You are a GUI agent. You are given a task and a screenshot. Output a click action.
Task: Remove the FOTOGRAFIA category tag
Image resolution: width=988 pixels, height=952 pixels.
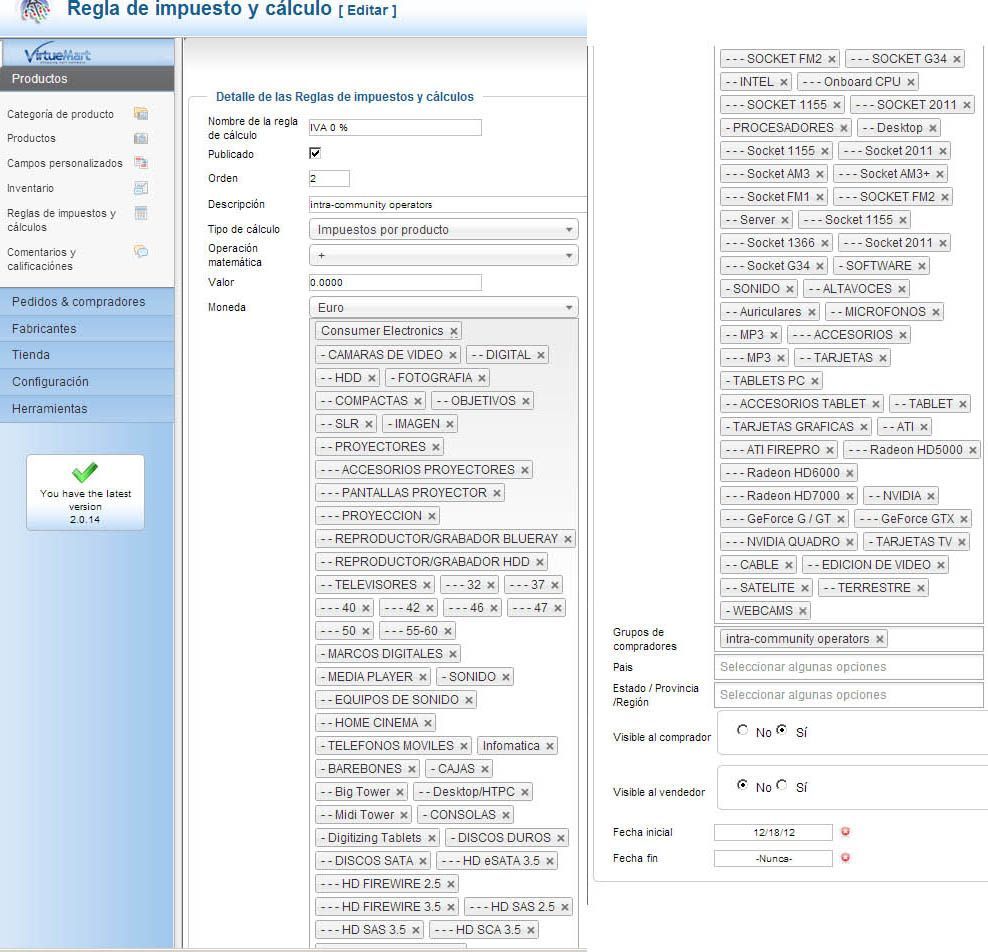(481, 378)
